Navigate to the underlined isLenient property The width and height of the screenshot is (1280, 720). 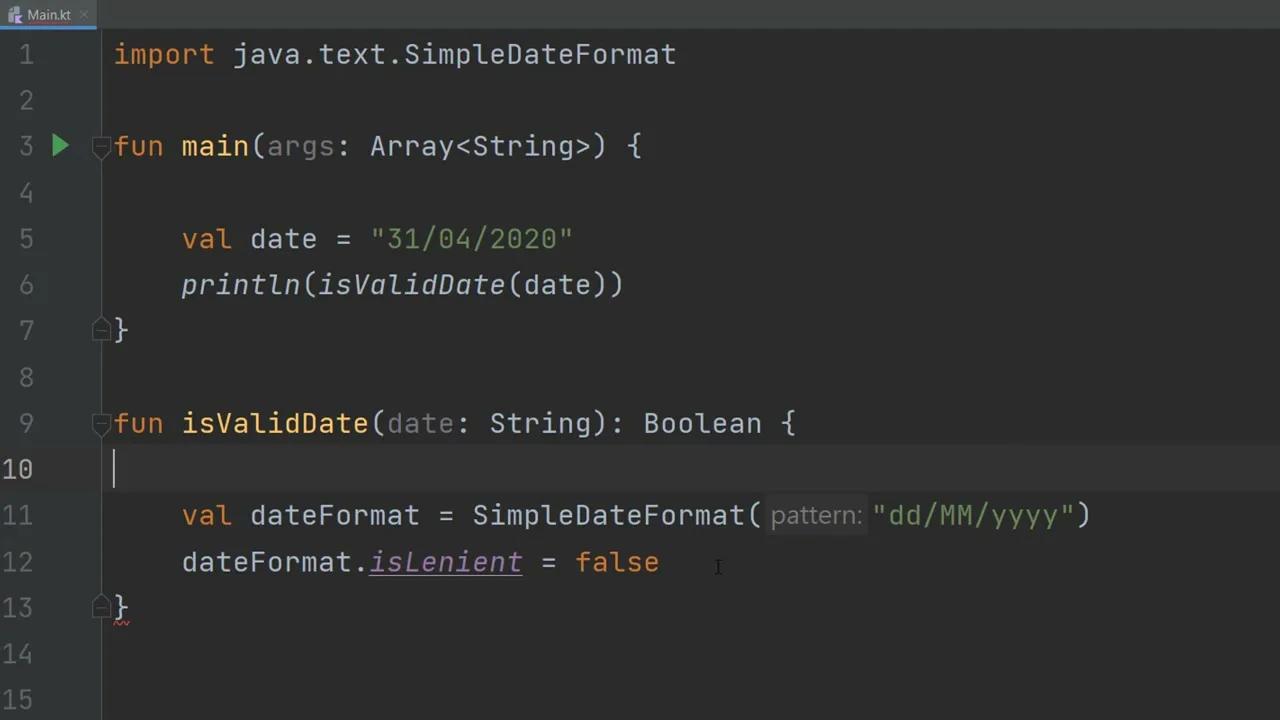pyautogui.click(x=445, y=562)
